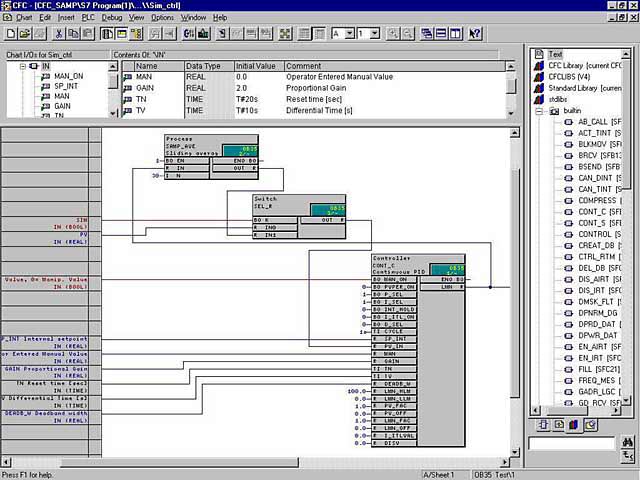Open the Libraries catalog tab (books icon)

click(573, 424)
